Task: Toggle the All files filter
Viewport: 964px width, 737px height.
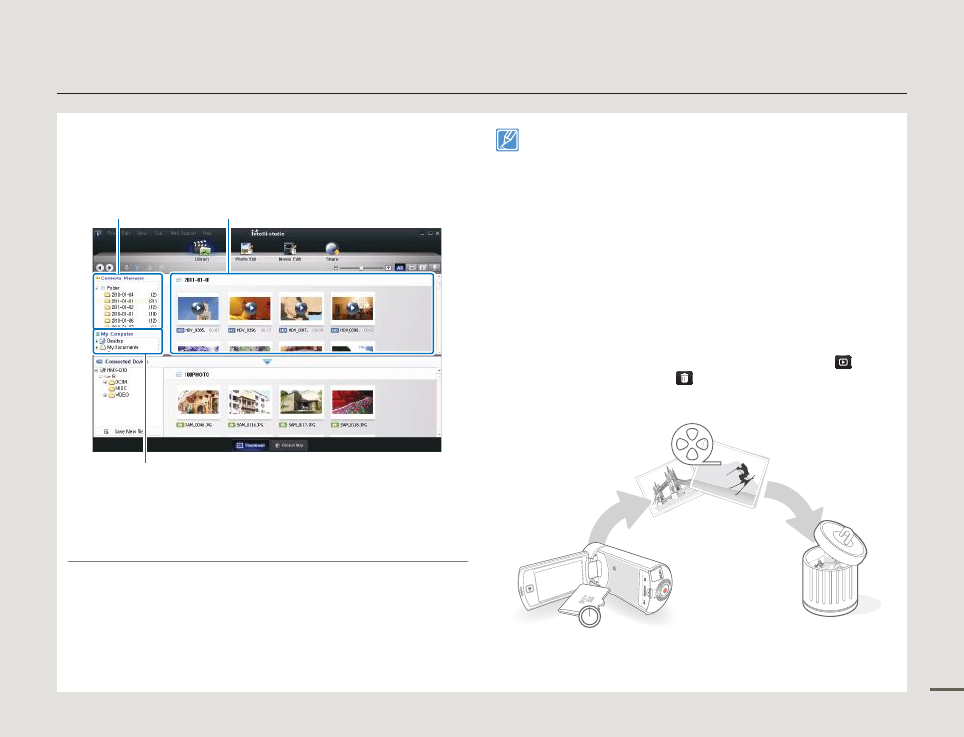Action: tap(399, 268)
